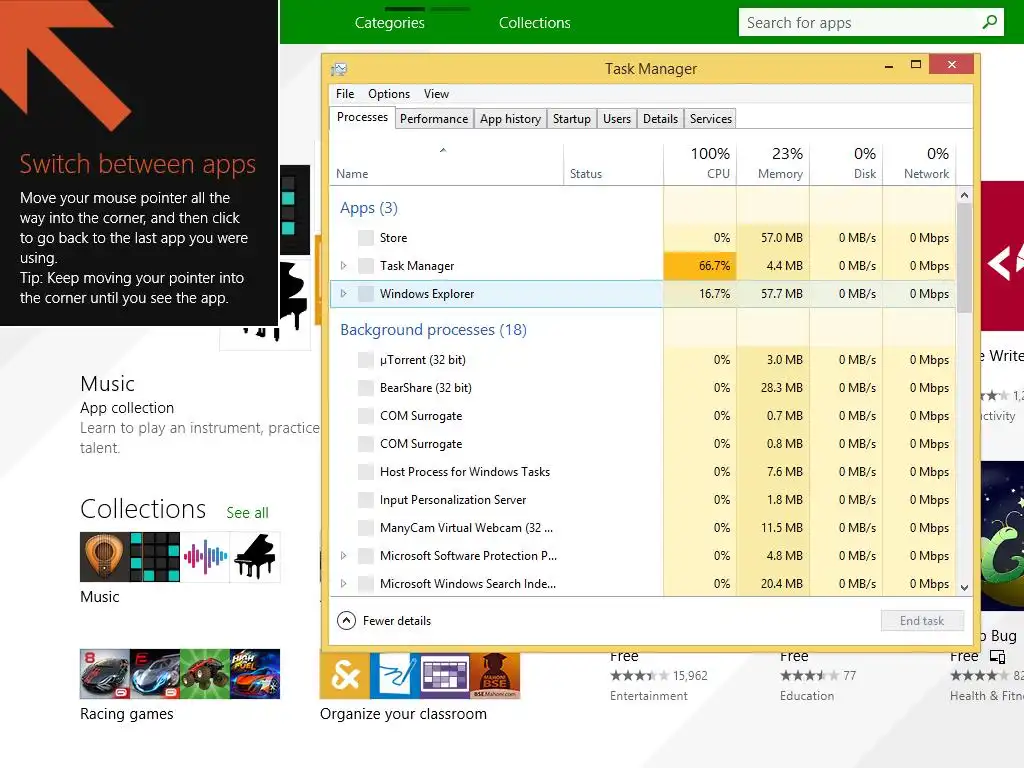Click the search magnifier icon in Store
Screen dimensions: 1024x768
tap(989, 22)
